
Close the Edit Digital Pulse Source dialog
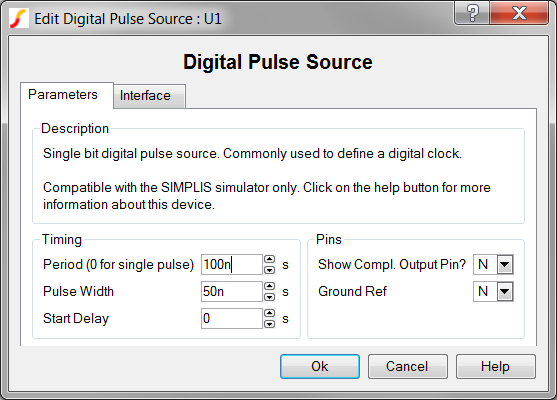point(519,13)
